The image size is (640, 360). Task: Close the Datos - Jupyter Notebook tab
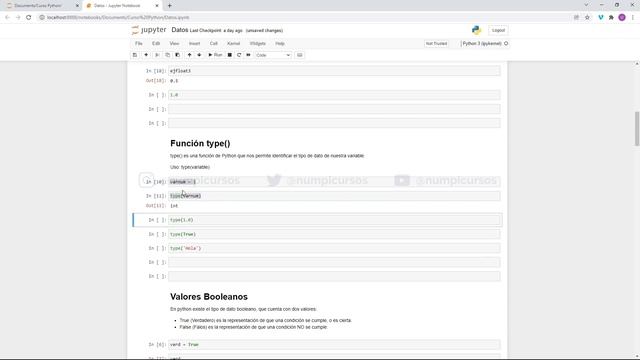pos(157,6)
